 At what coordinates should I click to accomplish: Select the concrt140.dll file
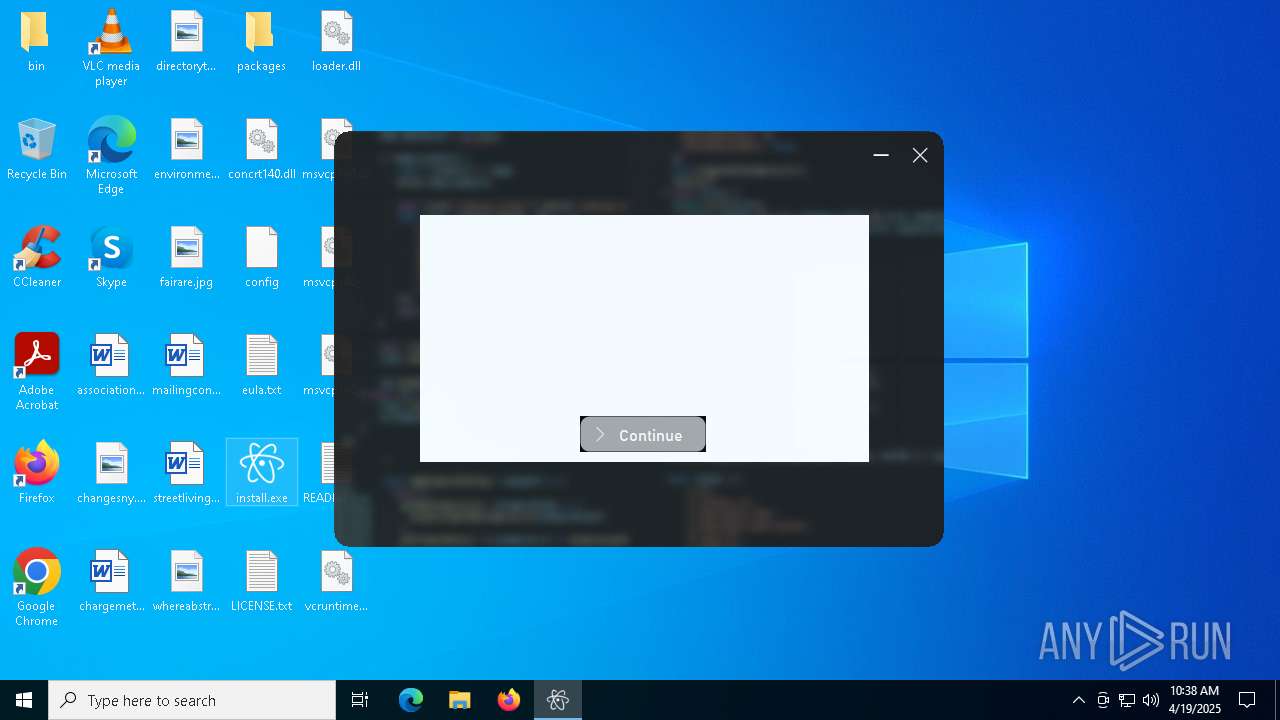point(261,150)
